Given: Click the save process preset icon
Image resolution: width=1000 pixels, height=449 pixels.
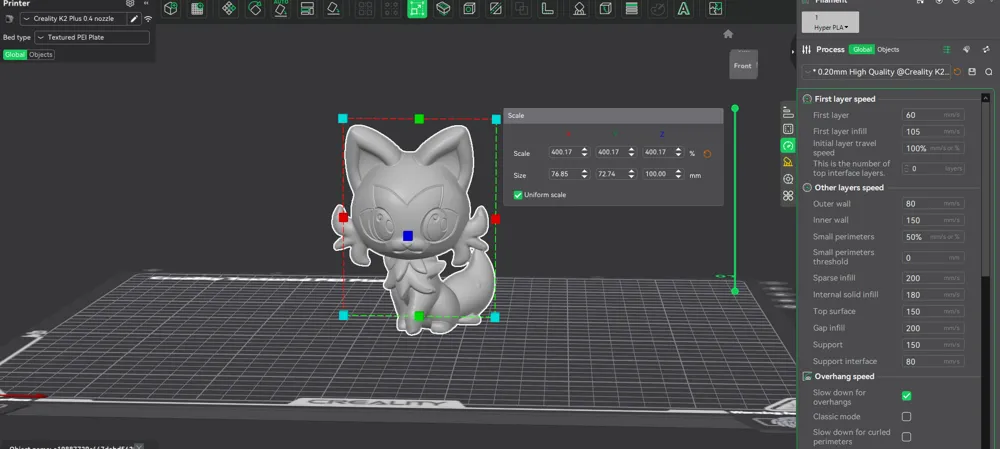Looking at the screenshot, I should tap(972, 72).
